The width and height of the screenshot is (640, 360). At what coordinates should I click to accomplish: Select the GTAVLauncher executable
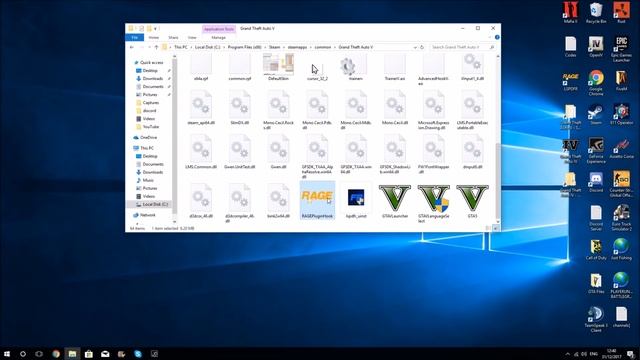point(395,201)
